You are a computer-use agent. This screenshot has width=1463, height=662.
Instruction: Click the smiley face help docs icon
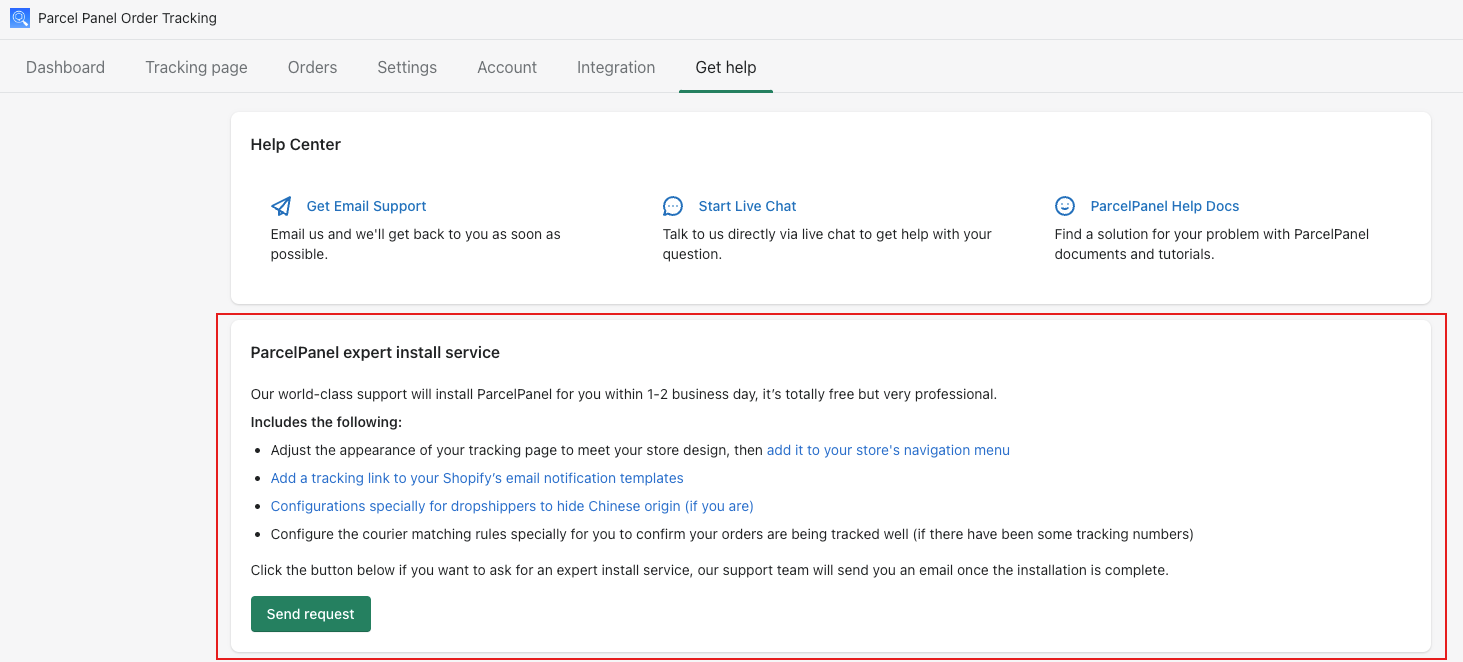tap(1065, 206)
